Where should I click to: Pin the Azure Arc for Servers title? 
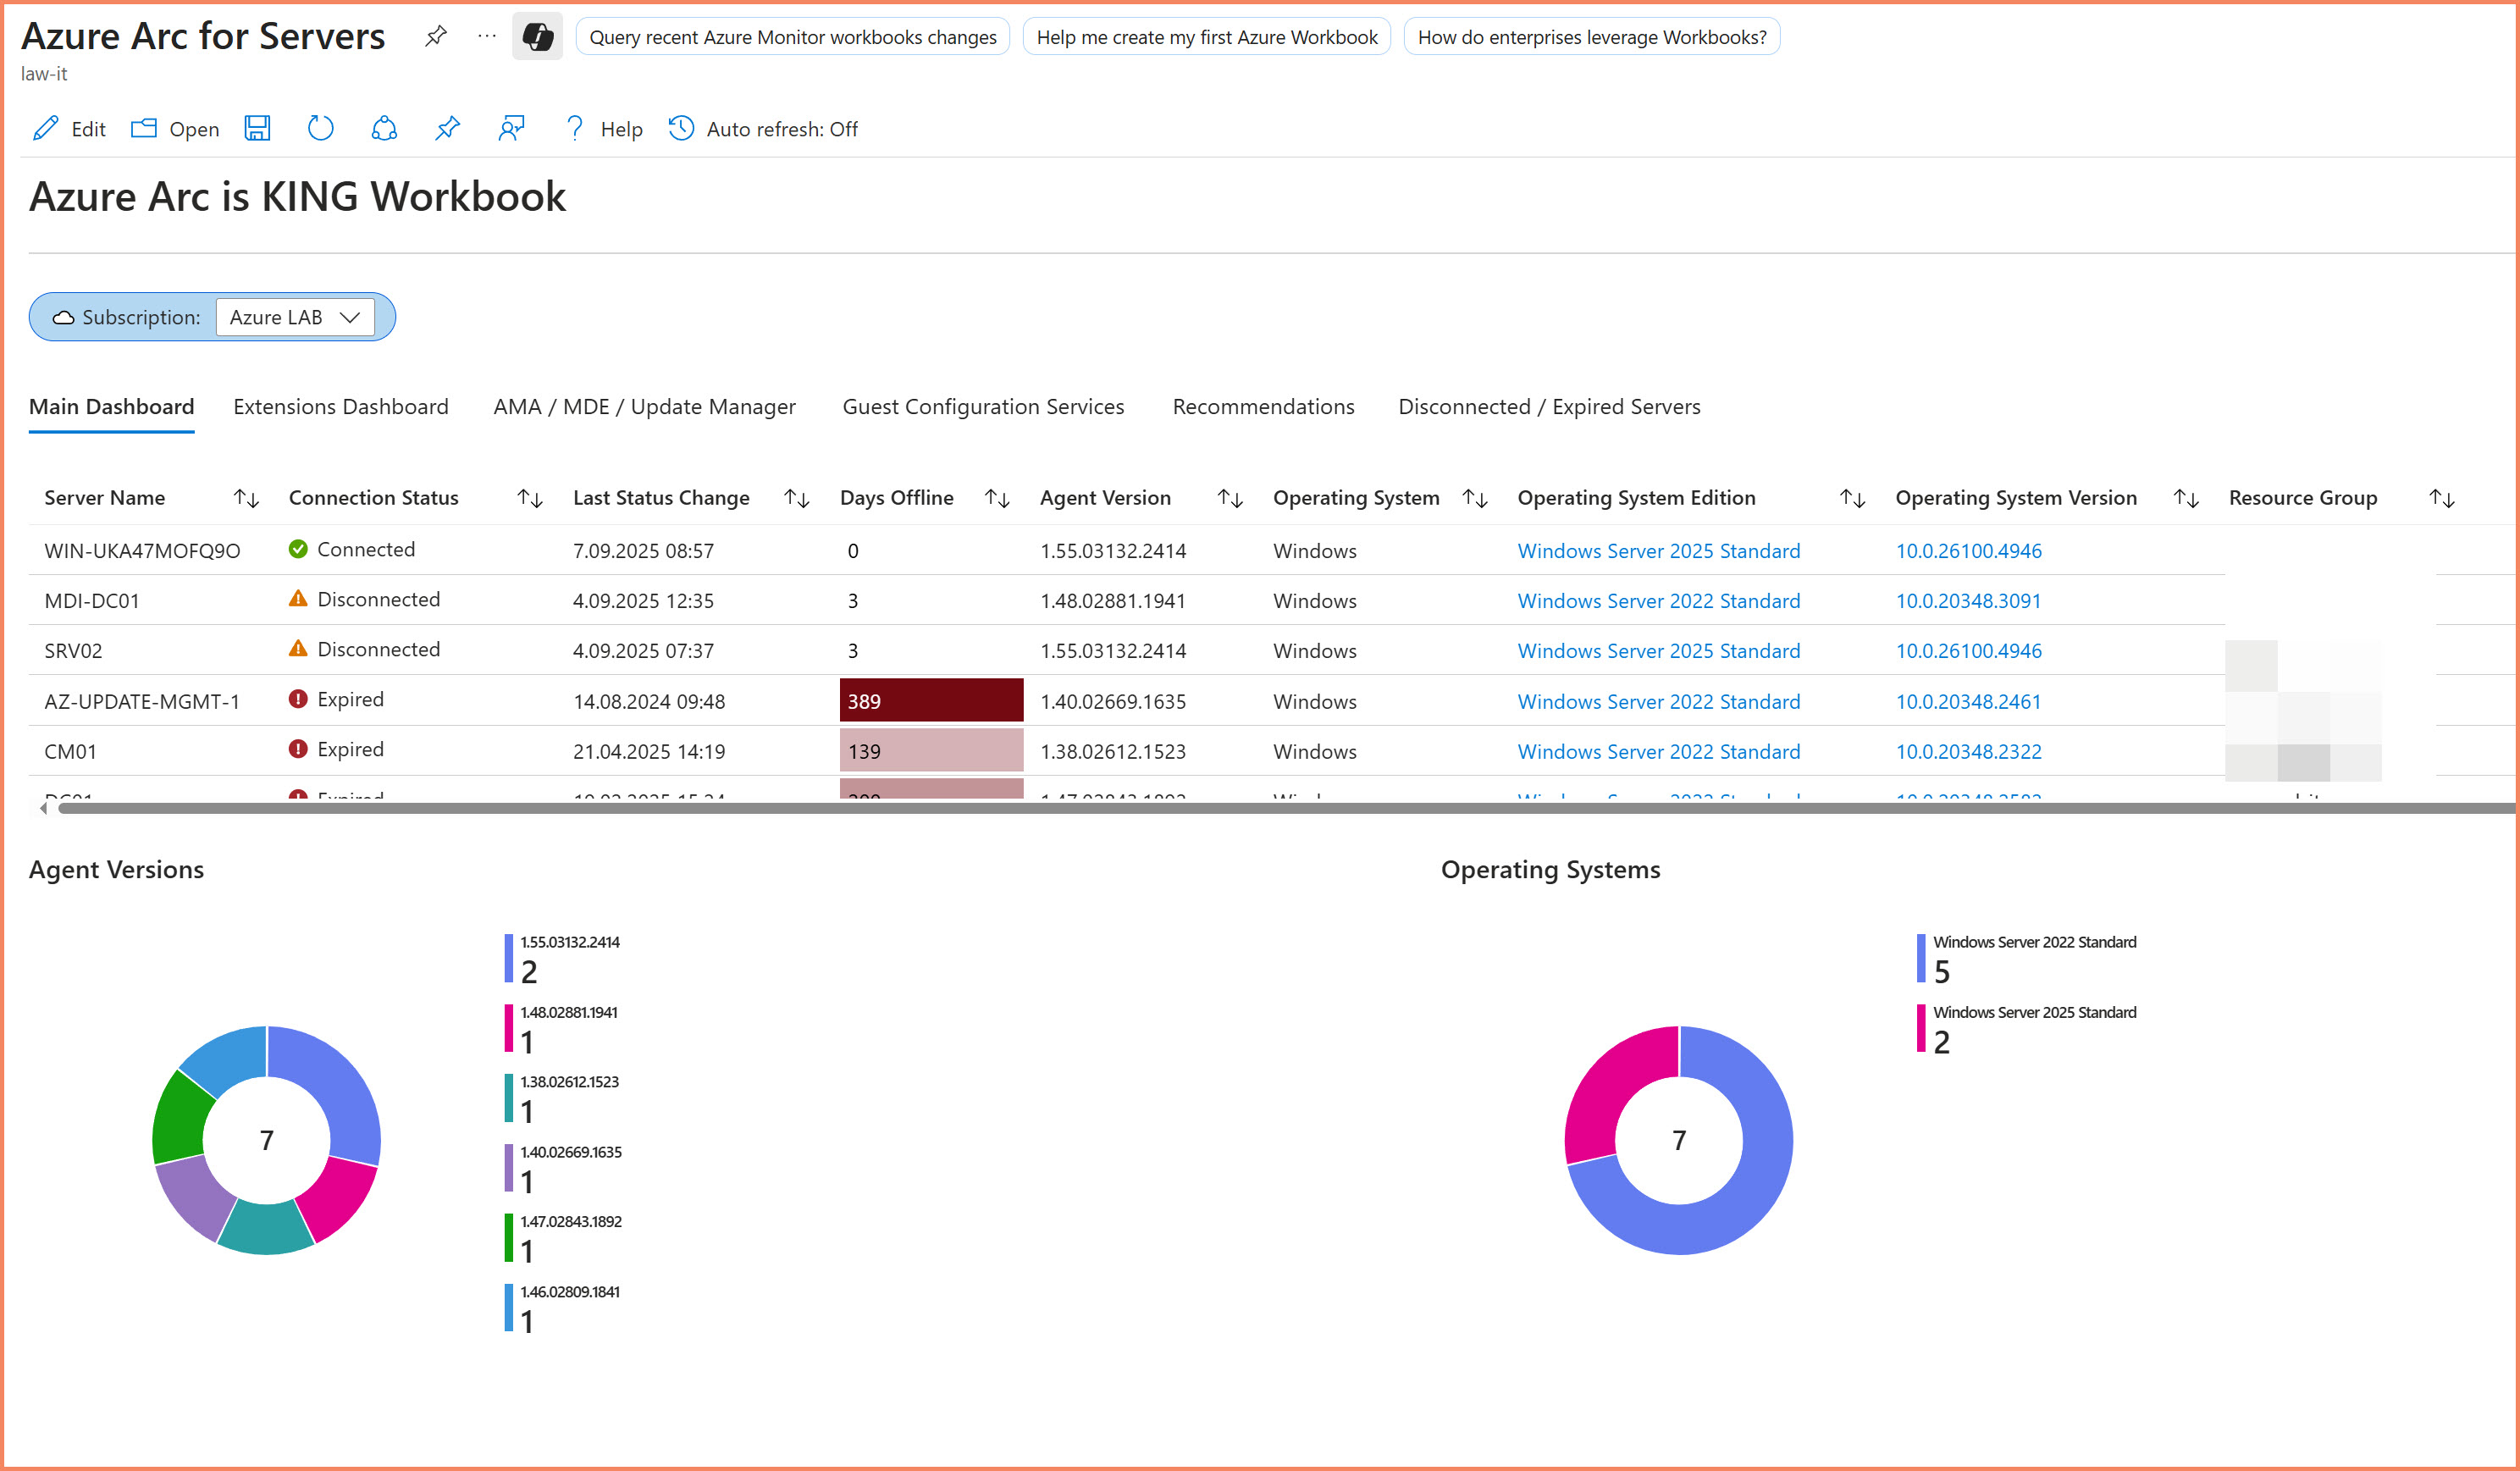[435, 37]
